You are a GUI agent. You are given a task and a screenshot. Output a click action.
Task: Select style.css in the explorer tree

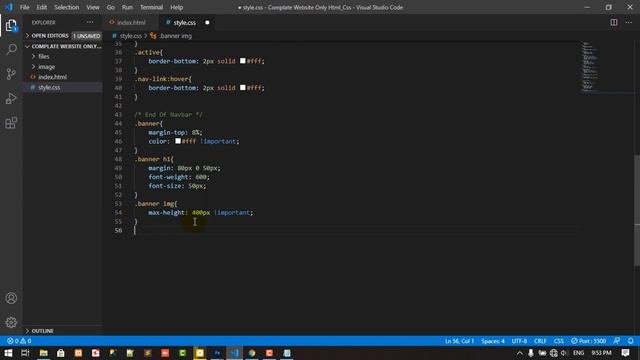pyautogui.click(x=49, y=87)
